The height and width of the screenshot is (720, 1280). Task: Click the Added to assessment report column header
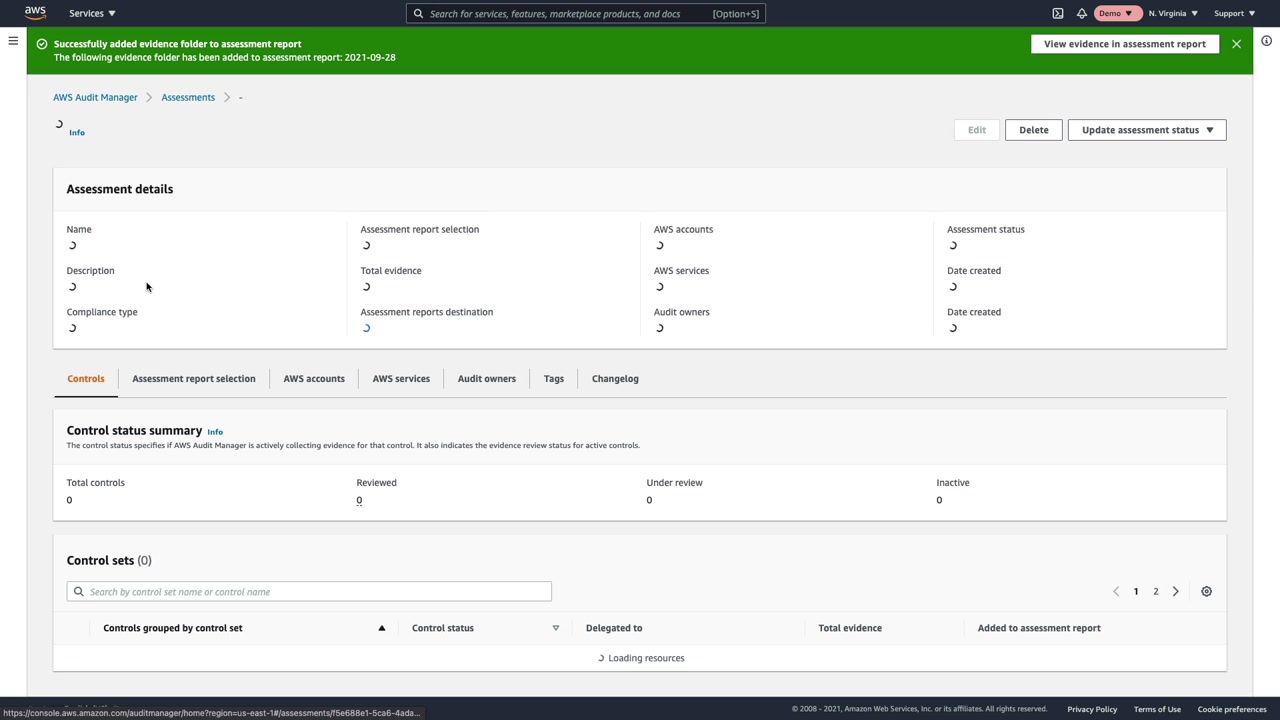(x=1039, y=628)
